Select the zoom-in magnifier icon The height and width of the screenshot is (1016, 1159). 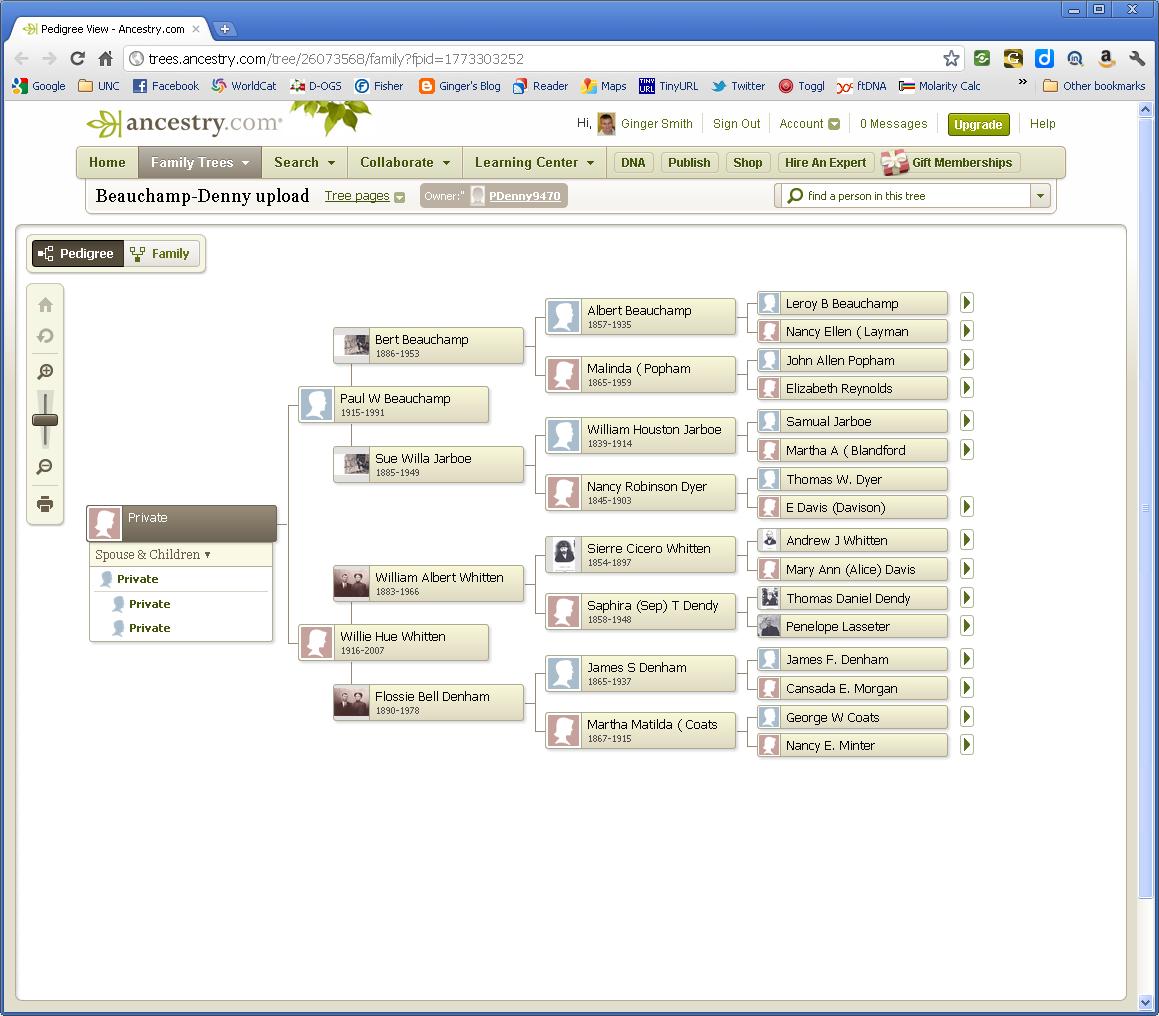click(x=44, y=371)
